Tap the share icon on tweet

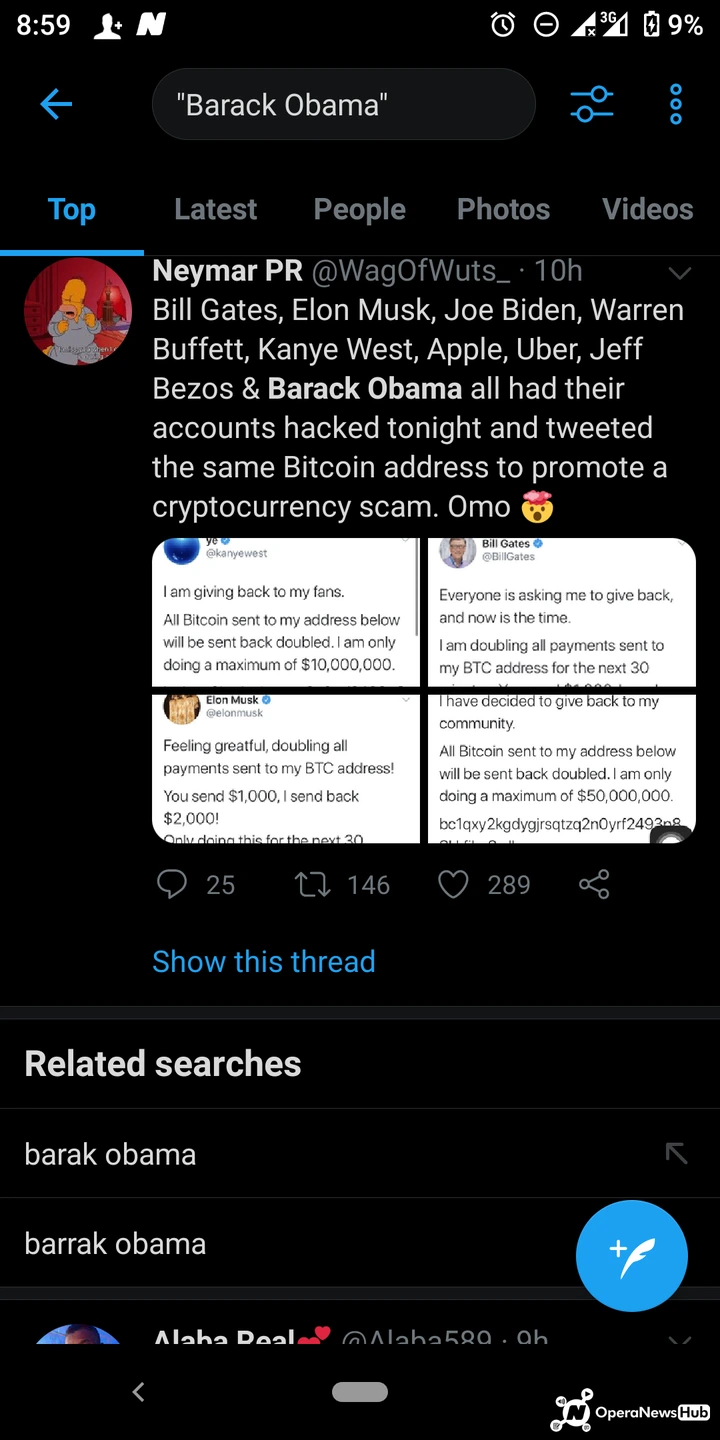[x=594, y=884]
